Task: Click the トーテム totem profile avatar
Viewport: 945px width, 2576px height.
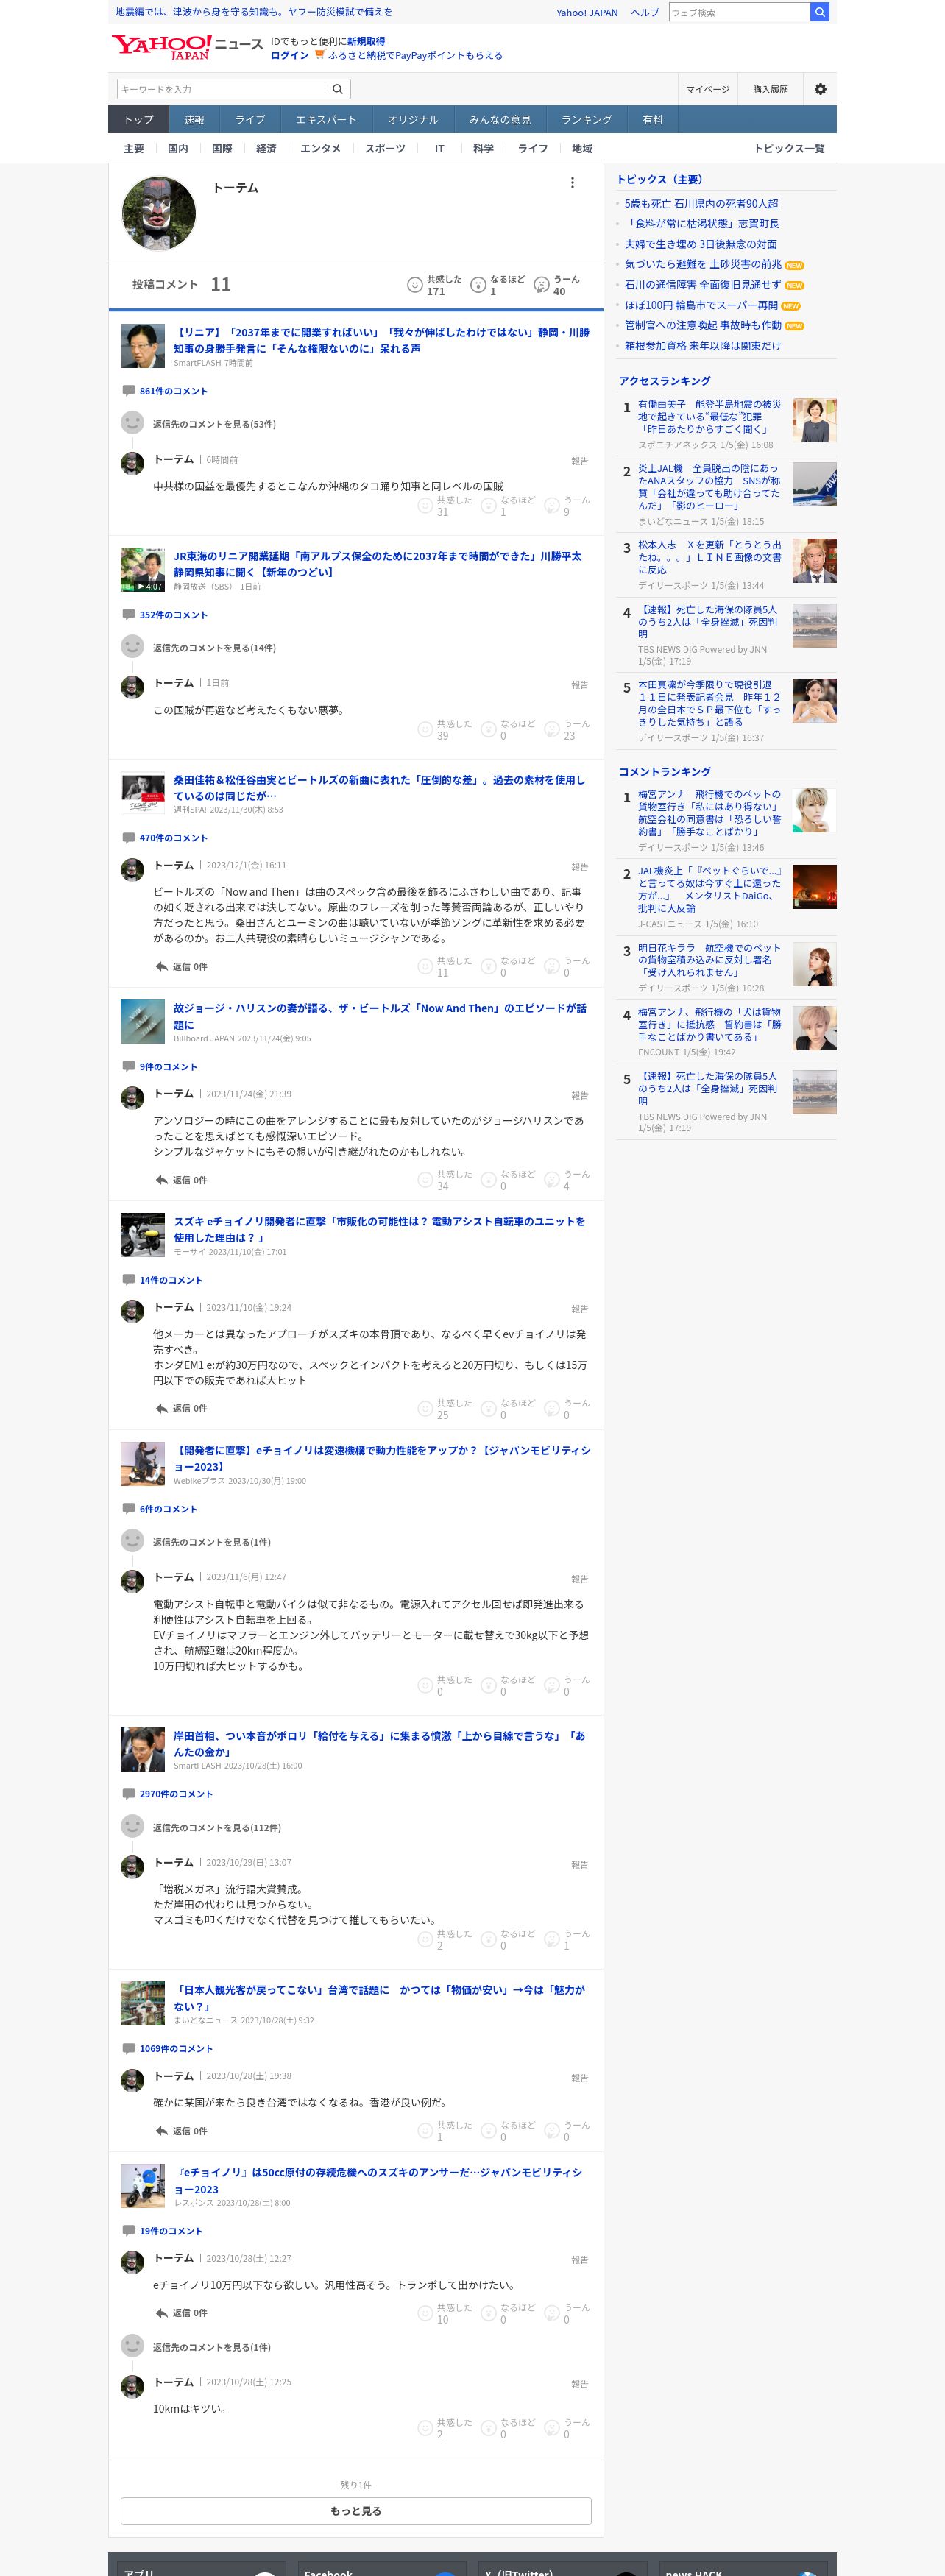Action: [x=159, y=213]
